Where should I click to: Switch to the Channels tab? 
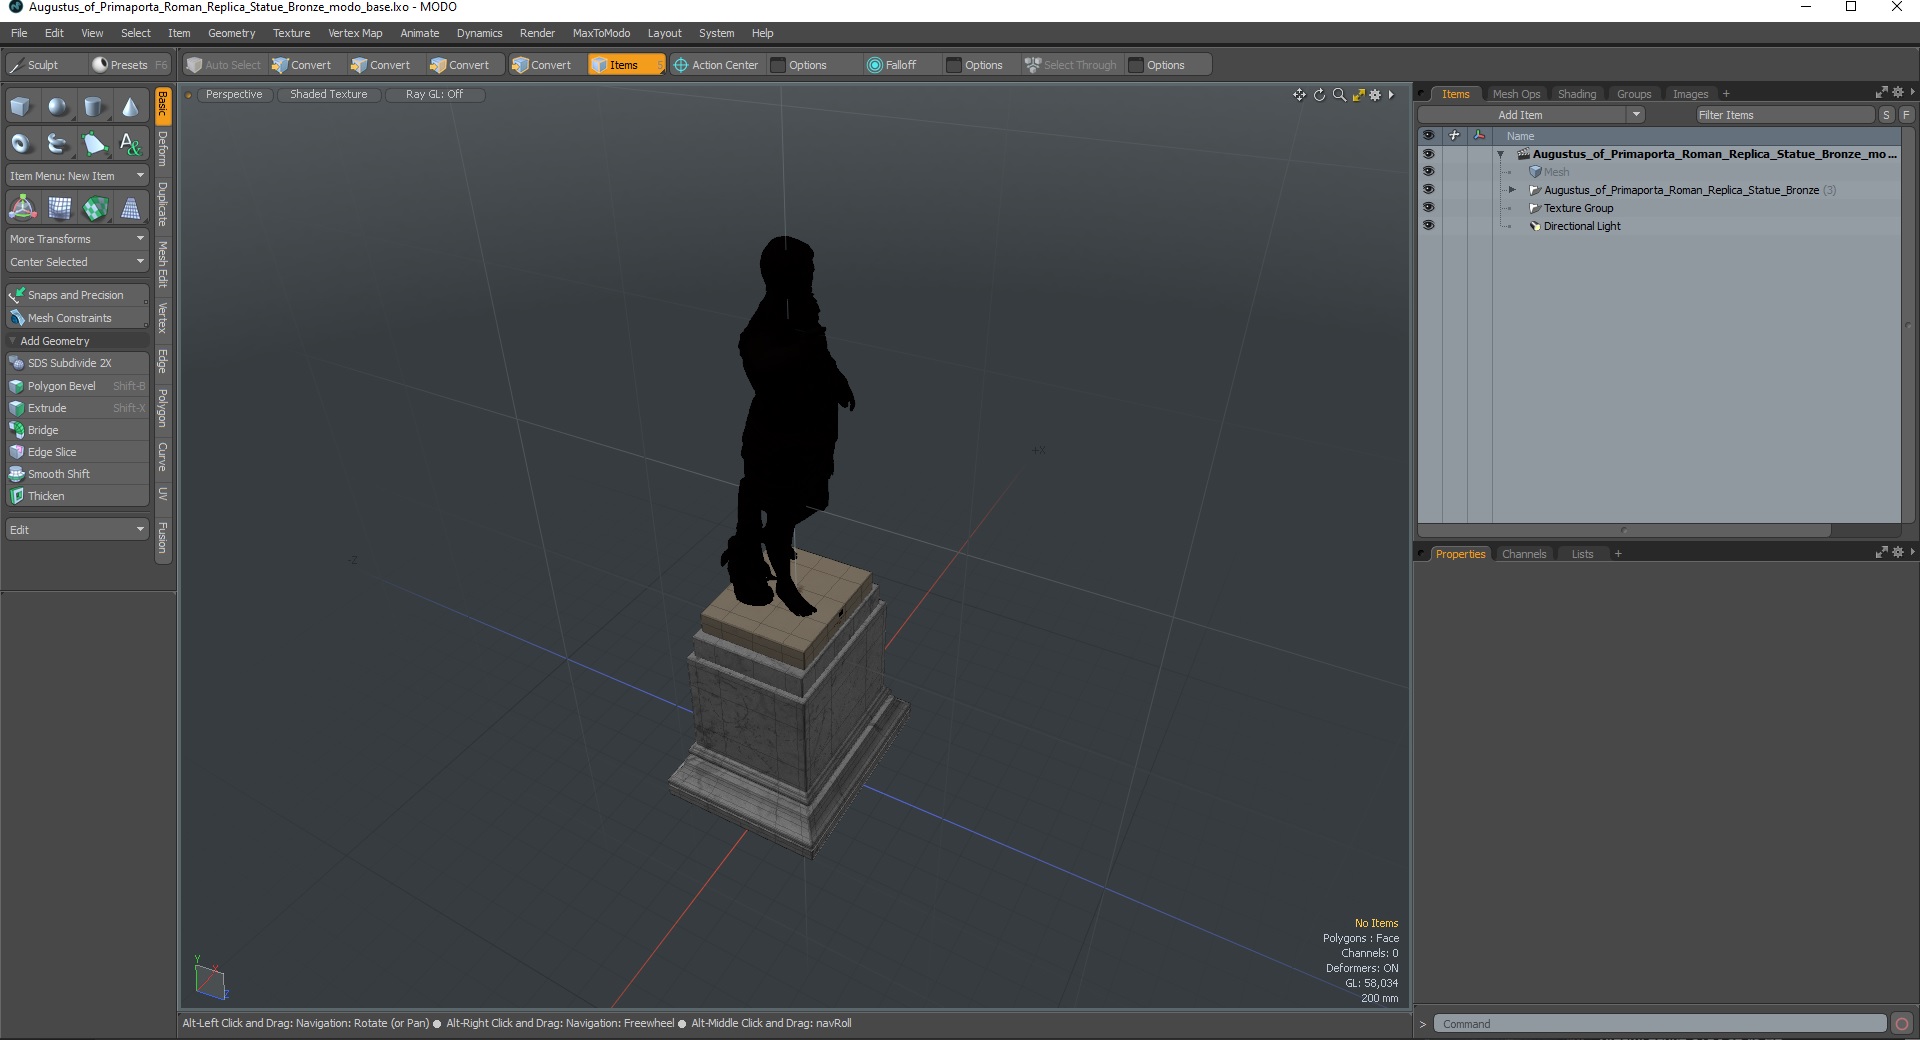pos(1523,554)
